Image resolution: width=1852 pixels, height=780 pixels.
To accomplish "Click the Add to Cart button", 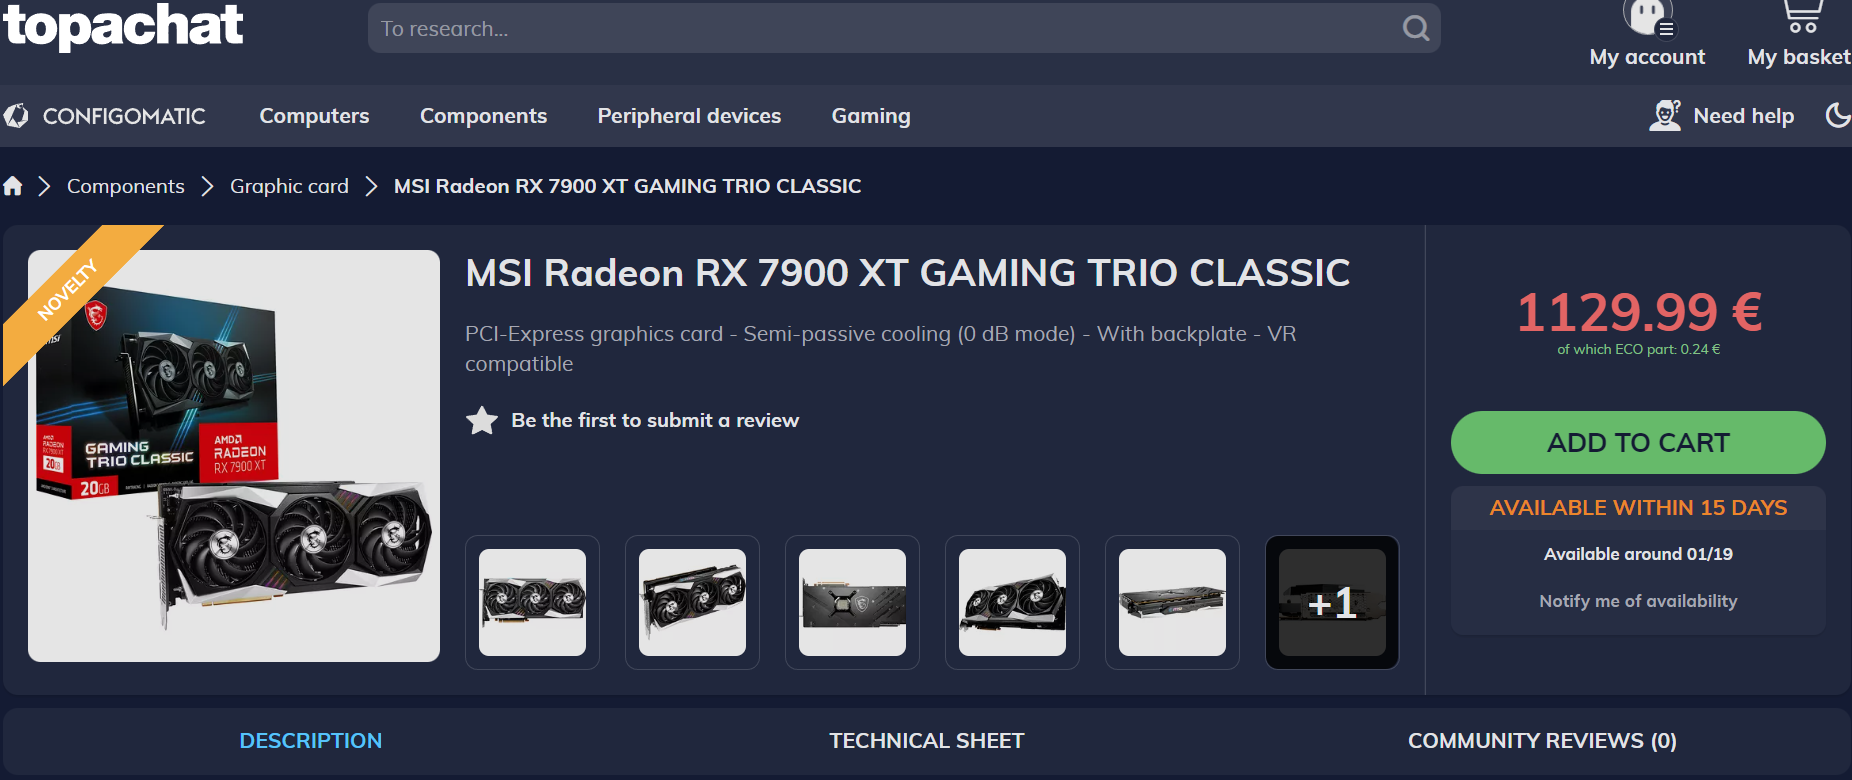I will 1638,442.
